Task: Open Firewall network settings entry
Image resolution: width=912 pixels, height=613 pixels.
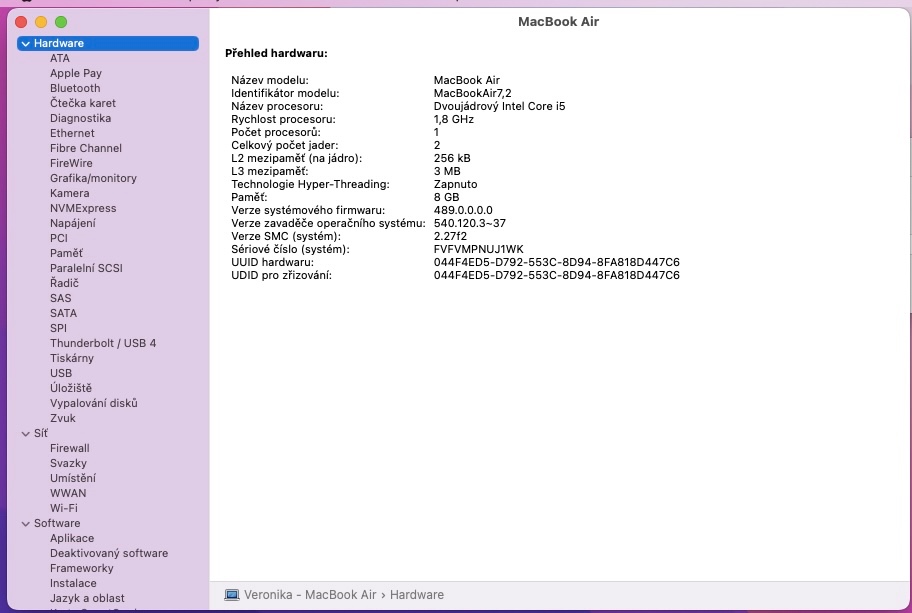Action: coord(70,448)
